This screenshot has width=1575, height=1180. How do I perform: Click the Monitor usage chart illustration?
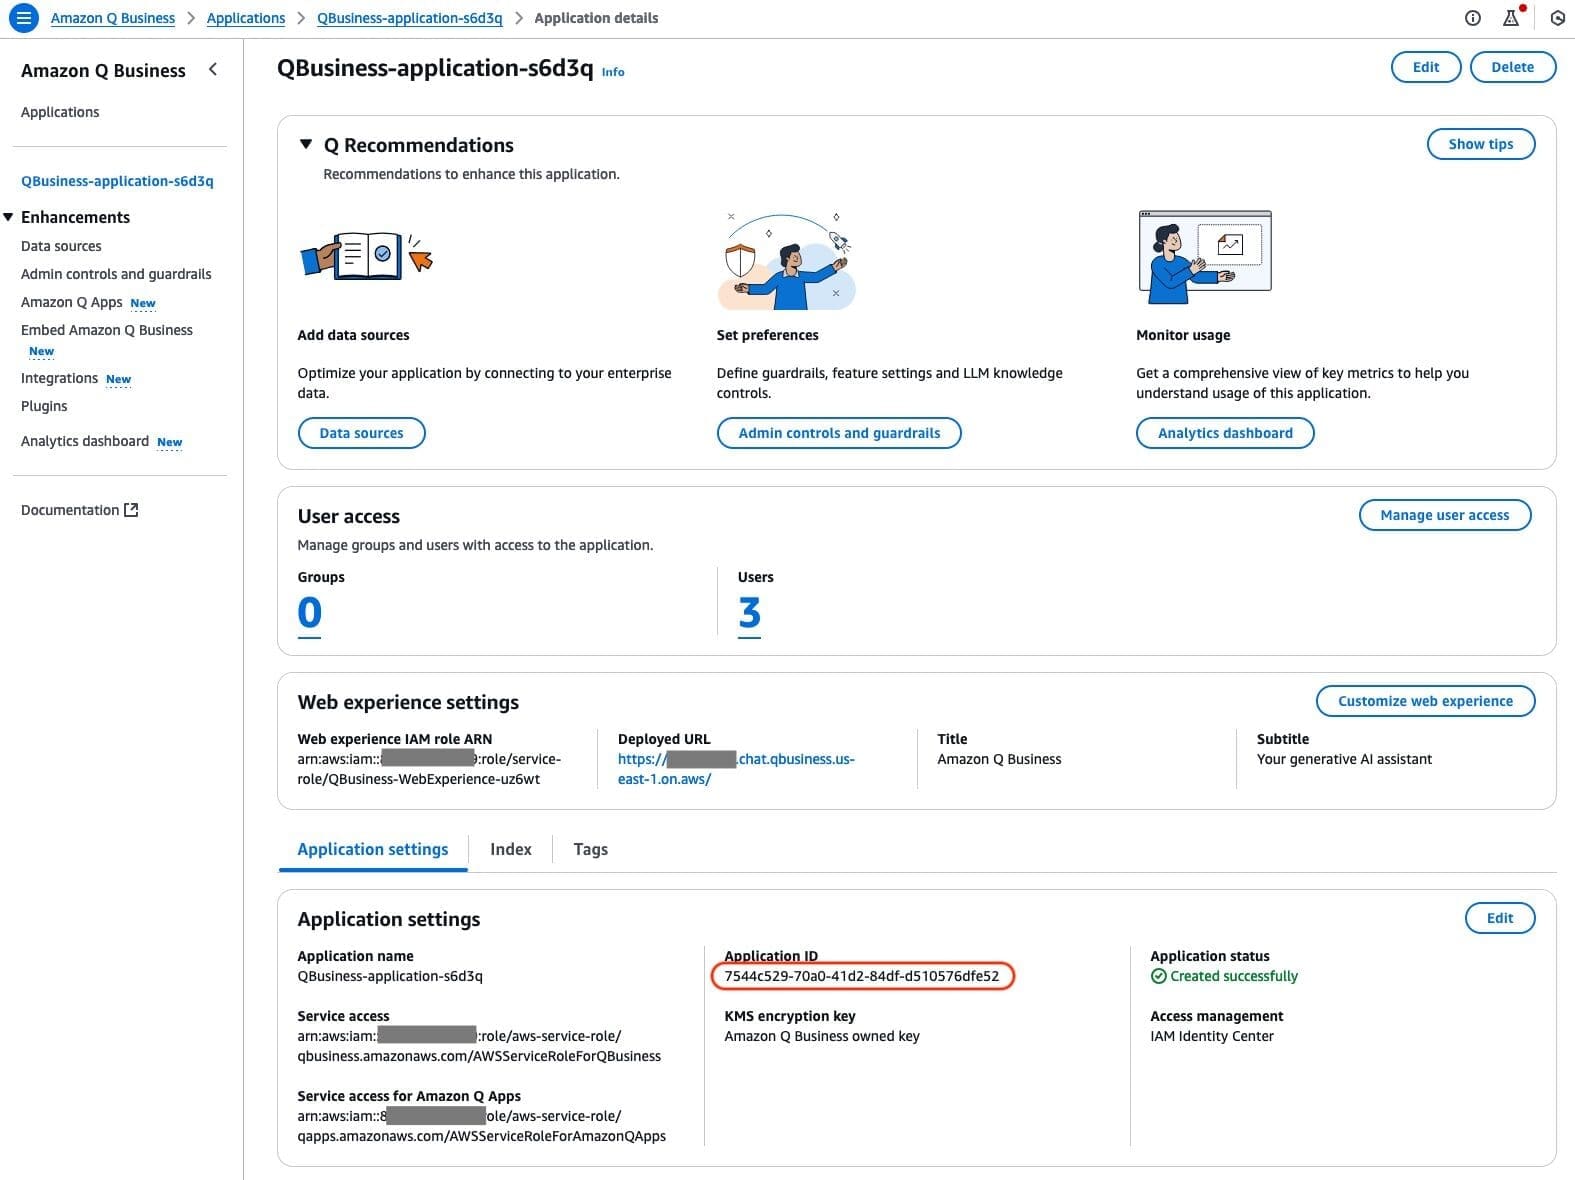pos(1205,257)
